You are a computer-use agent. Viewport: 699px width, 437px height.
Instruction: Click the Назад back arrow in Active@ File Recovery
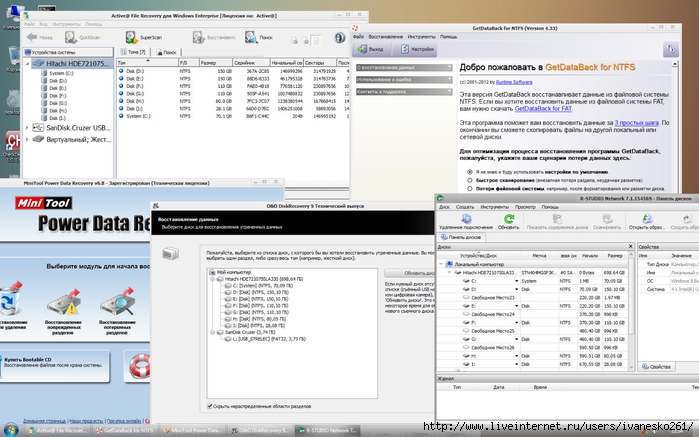point(32,37)
